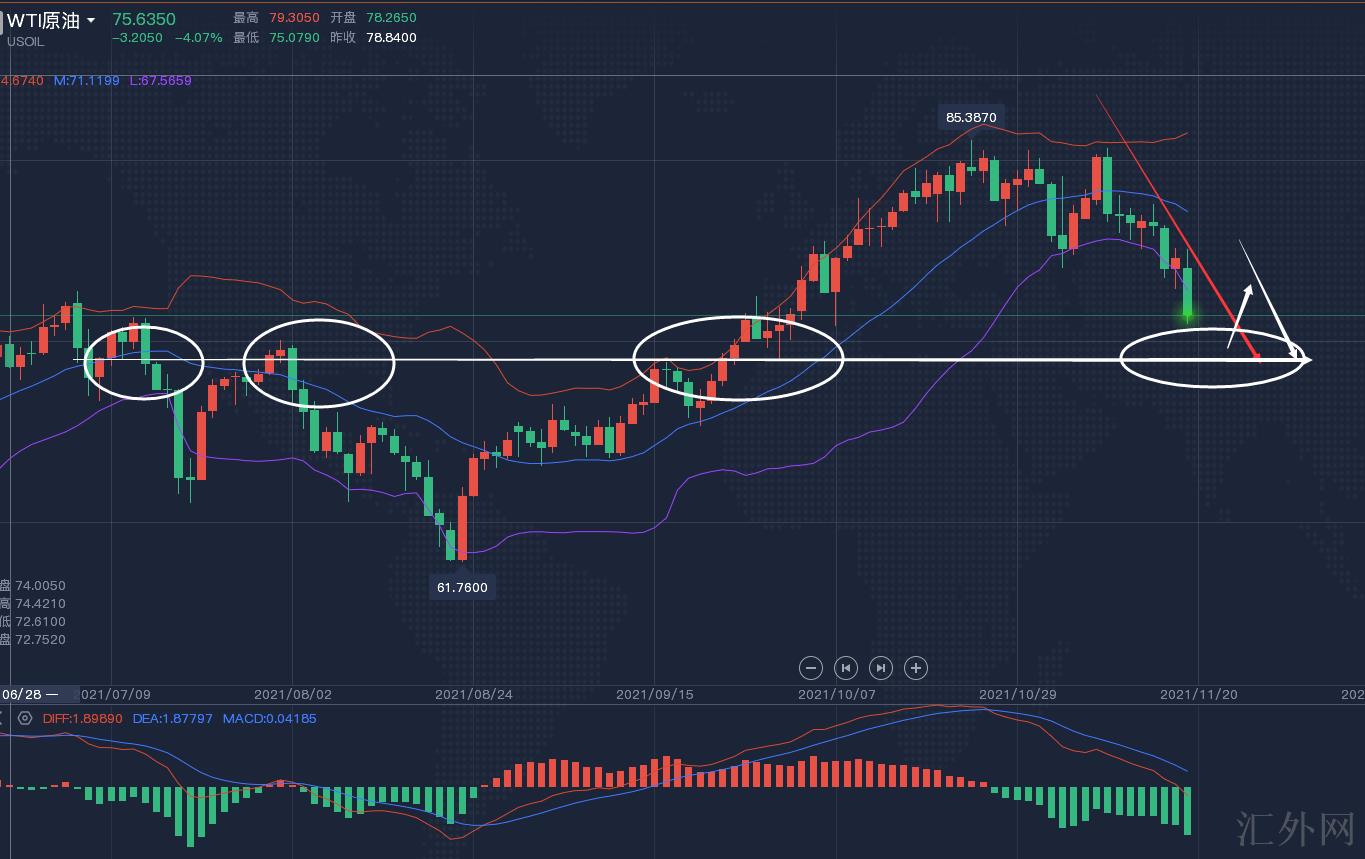The image size is (1365, 859).
Task: Click the 最高 value 79.3050
Action: 294,18
